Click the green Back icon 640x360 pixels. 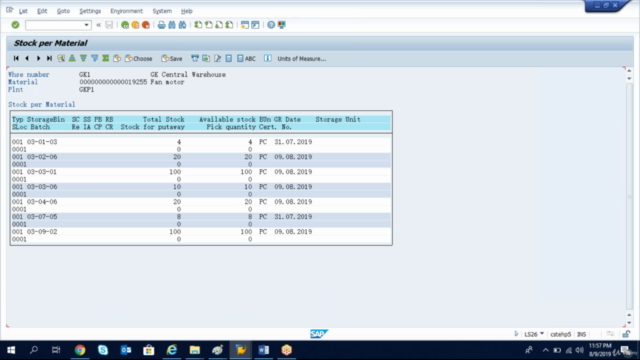(125, 25)
